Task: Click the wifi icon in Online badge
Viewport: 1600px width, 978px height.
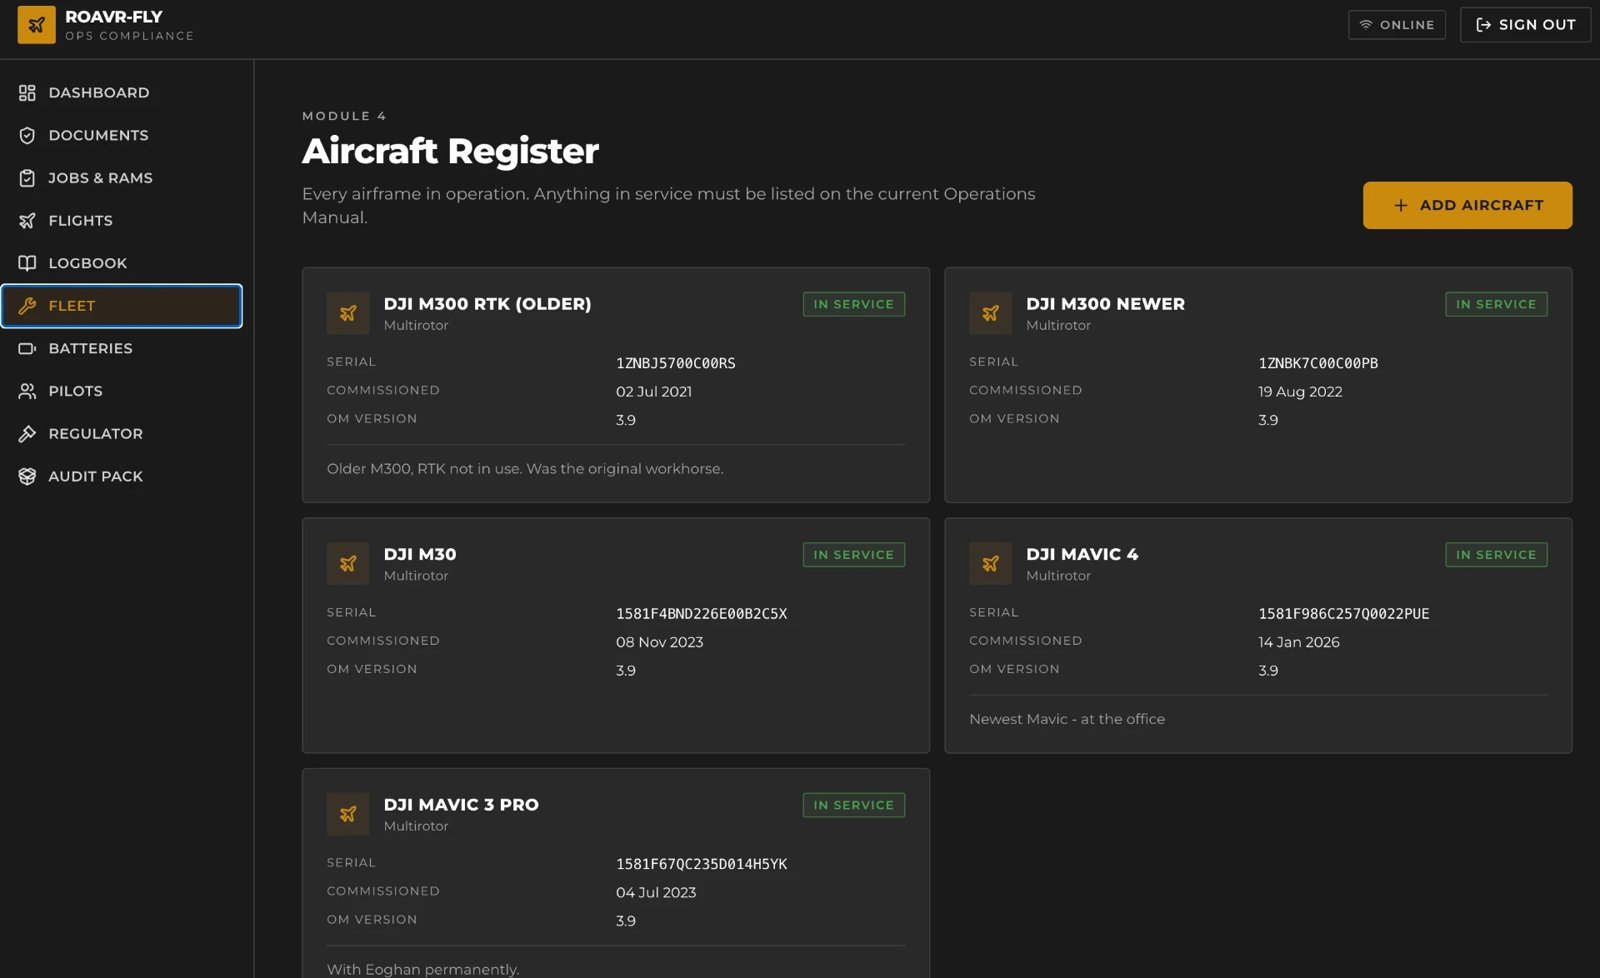Action: click(1366, 25)
